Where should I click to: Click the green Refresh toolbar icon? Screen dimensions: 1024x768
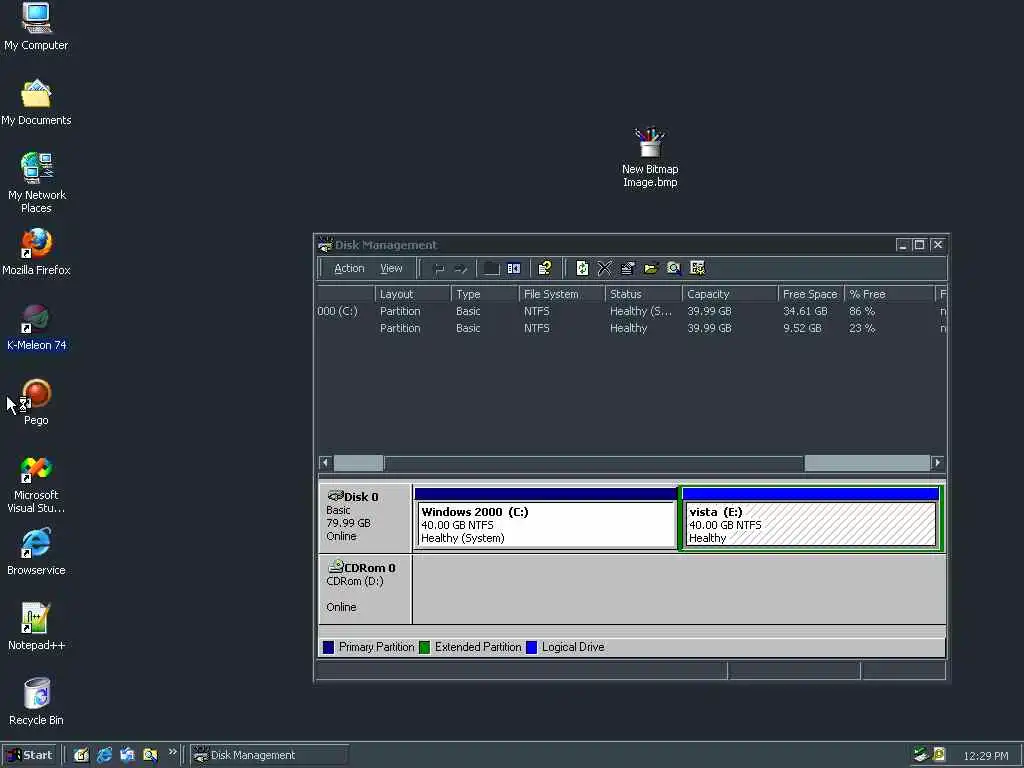582,268
